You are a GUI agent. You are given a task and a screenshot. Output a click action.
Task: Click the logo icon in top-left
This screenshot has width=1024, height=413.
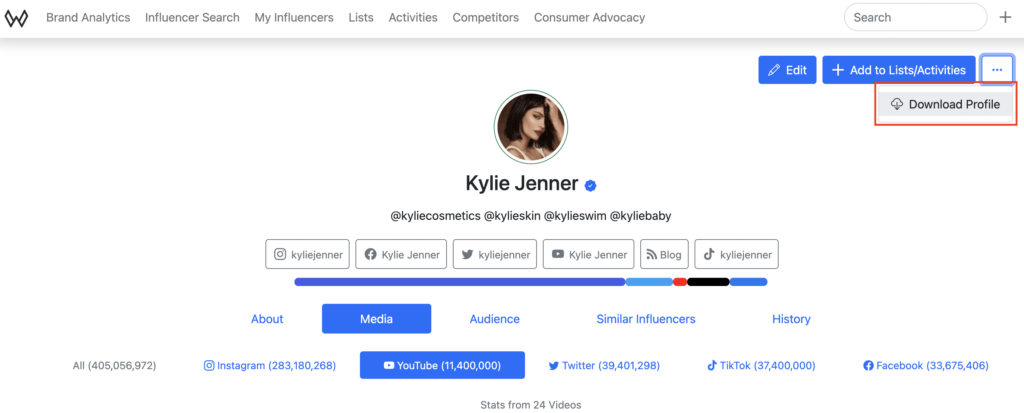click(x=18, y=18)
